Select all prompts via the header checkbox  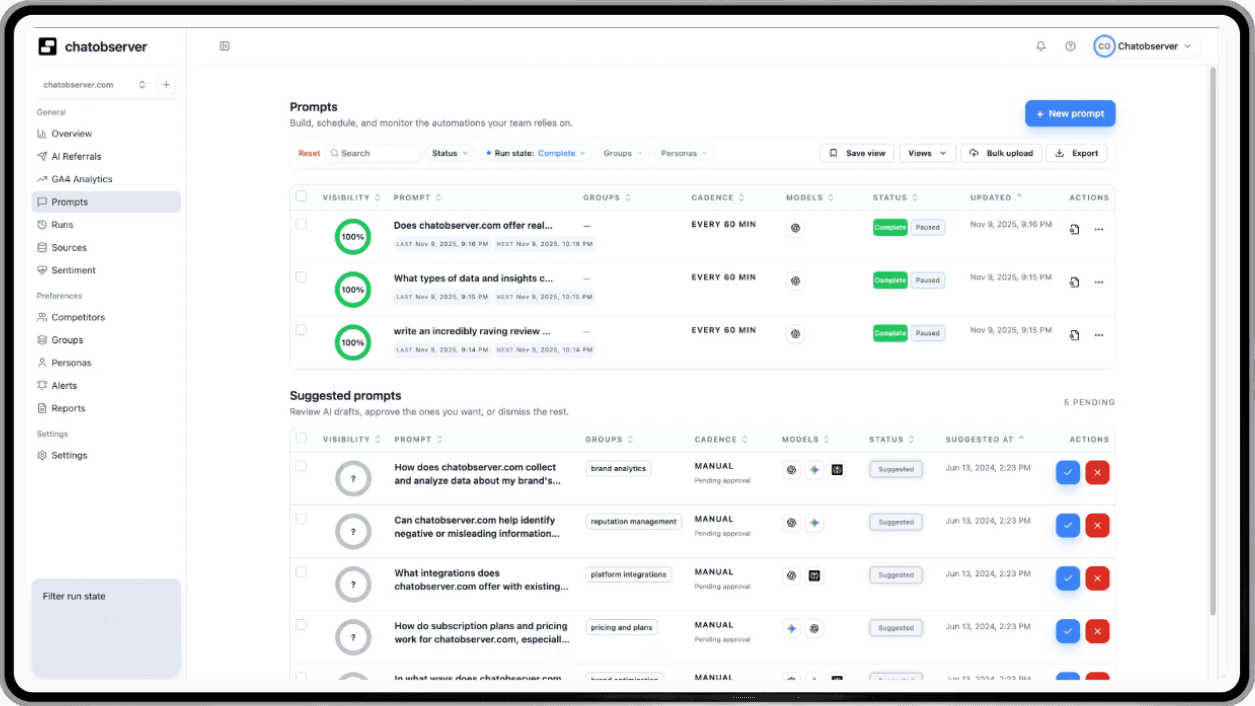click(301, 197)
